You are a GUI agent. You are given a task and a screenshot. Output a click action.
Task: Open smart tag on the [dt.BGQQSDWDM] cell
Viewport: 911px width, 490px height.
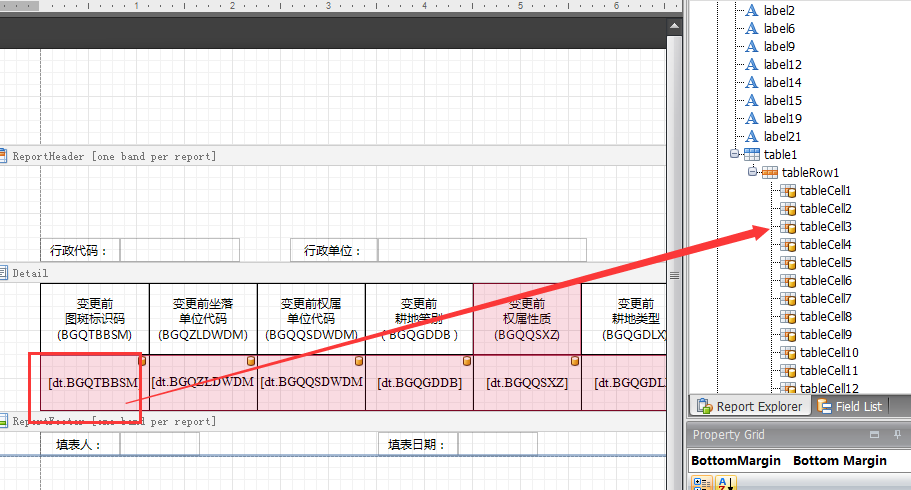coord(359,361)
